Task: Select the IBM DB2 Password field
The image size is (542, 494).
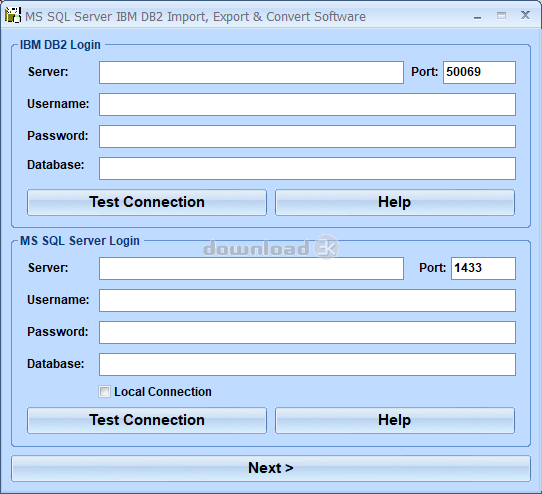Action: pyautogui.click(x=307, y=137)
